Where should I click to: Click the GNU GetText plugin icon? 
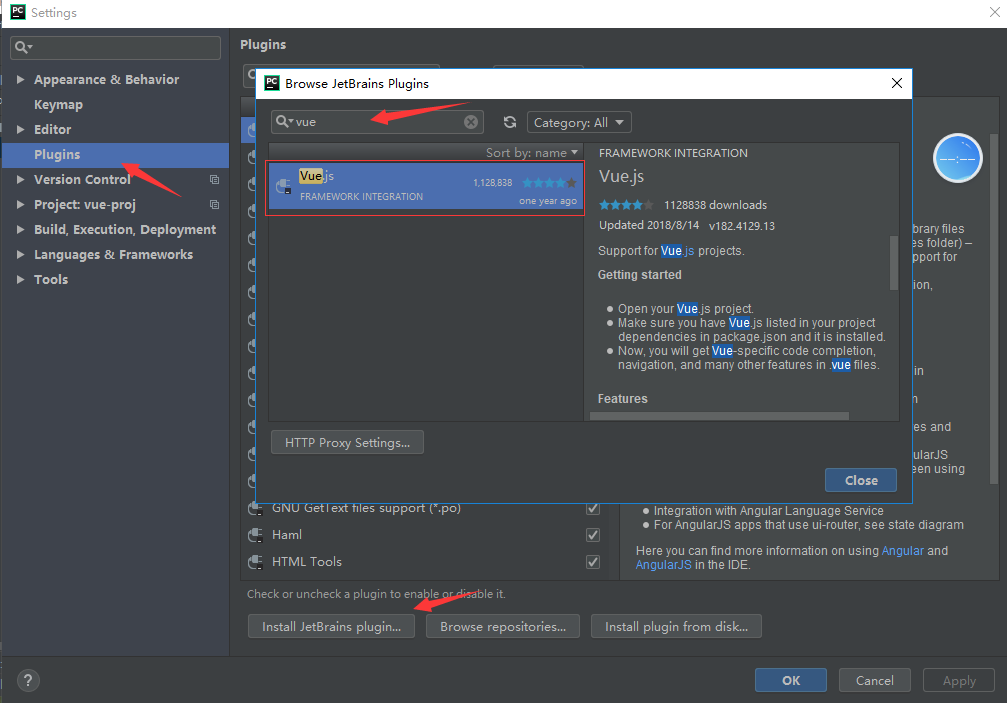pyautogui.click(x=256, y=509)
